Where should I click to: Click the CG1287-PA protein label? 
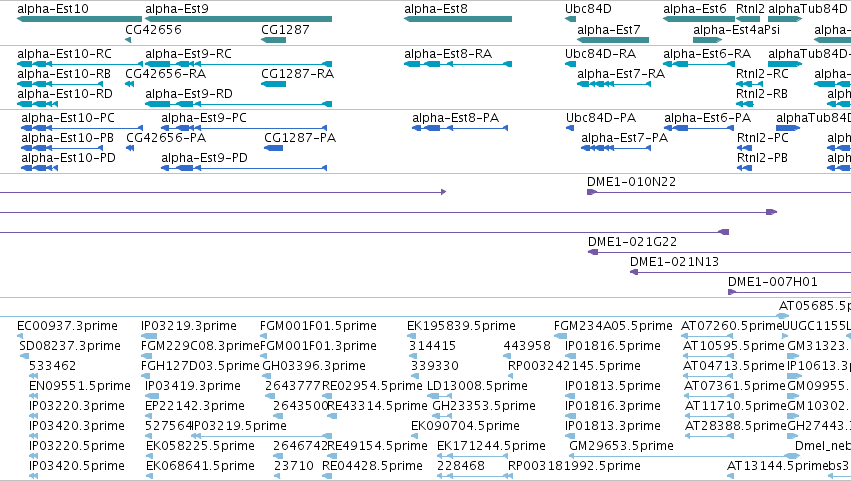click(300, 137)
